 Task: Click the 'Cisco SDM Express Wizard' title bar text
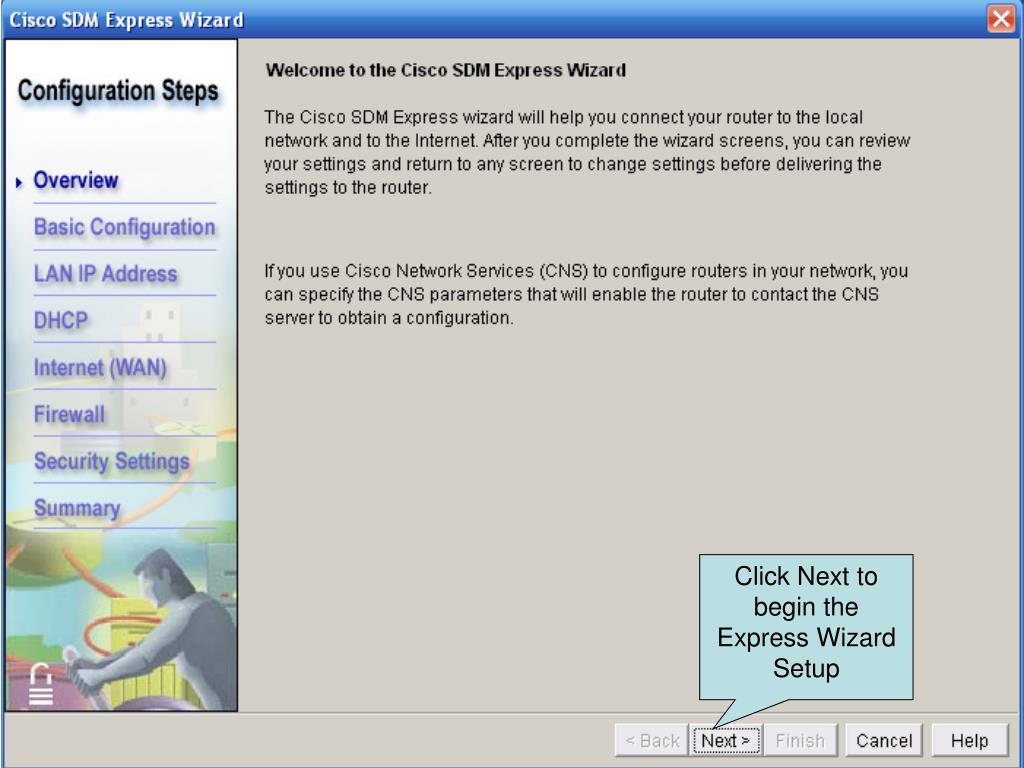pos(126,20)
